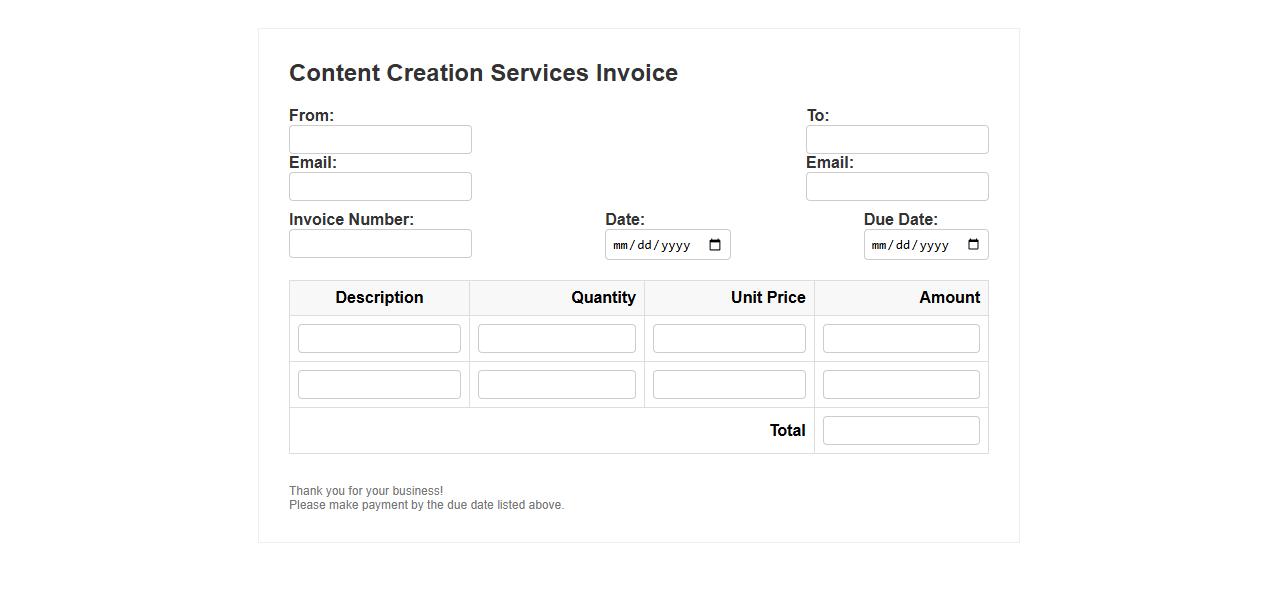Select second row Description field
The width and height of the screenshot is (1278, 601).
coord(379,385)
